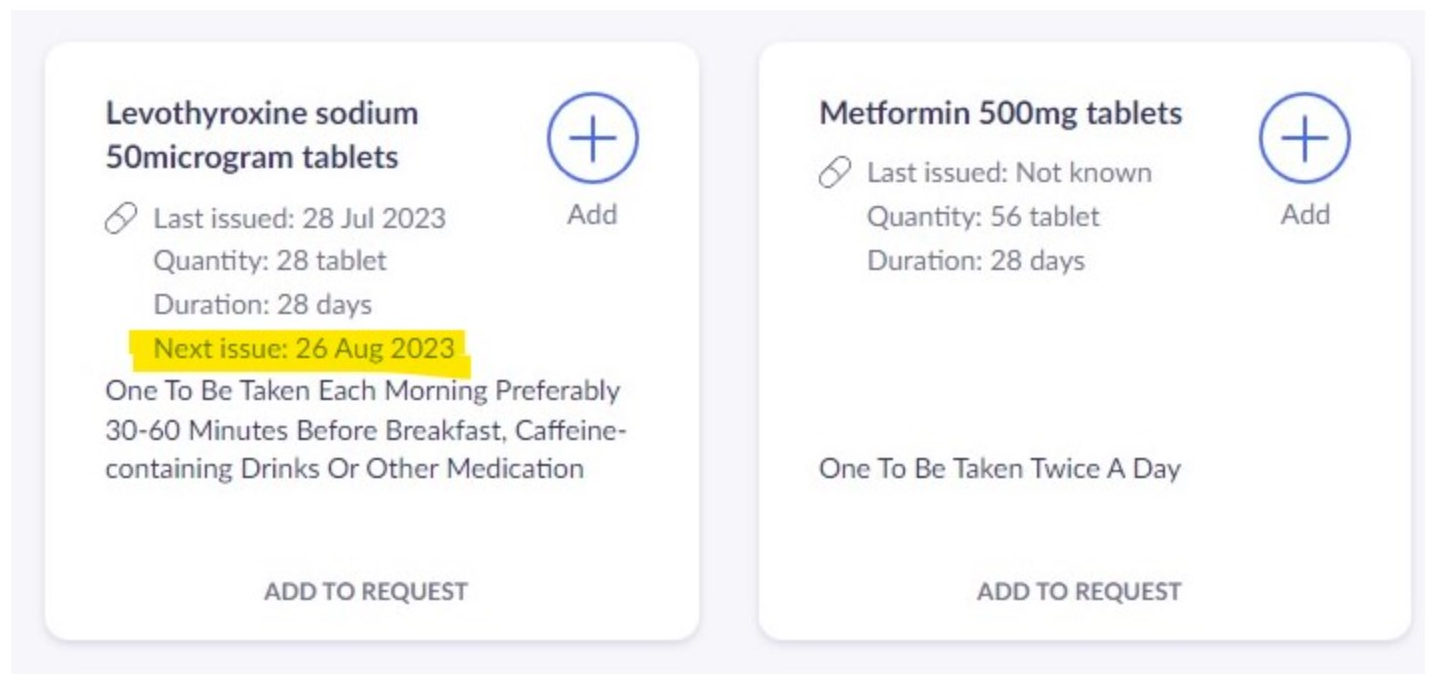This screenshot has height=682, width=1440.
Task: Click the Quantity 28 tablet line
Action: pos(270,261)
